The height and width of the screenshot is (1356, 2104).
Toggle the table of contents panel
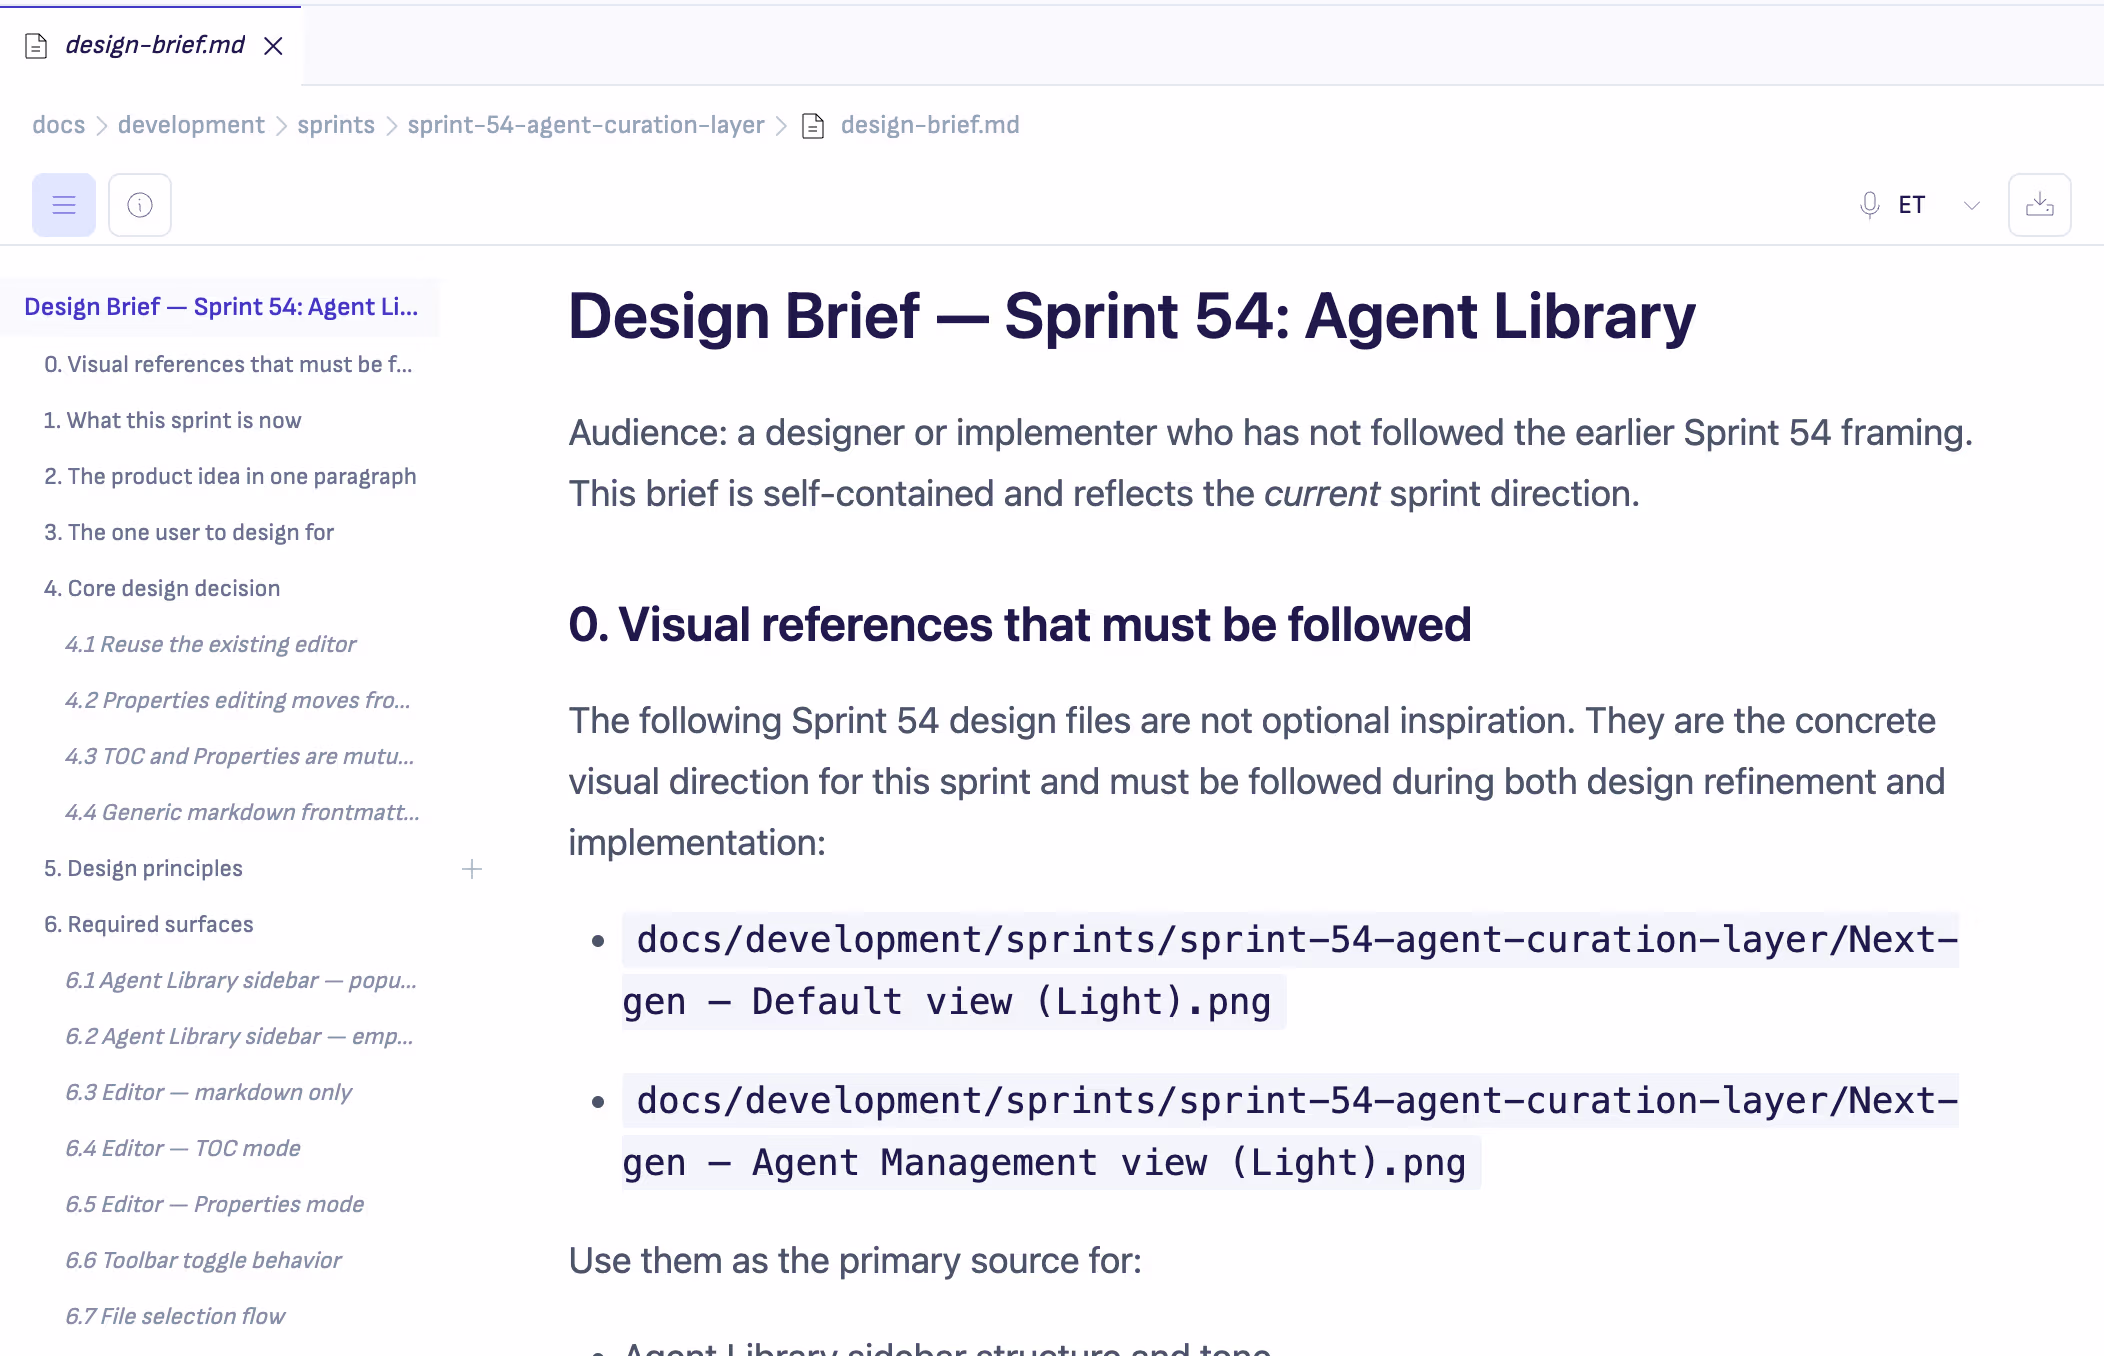[x=64, y=205]
